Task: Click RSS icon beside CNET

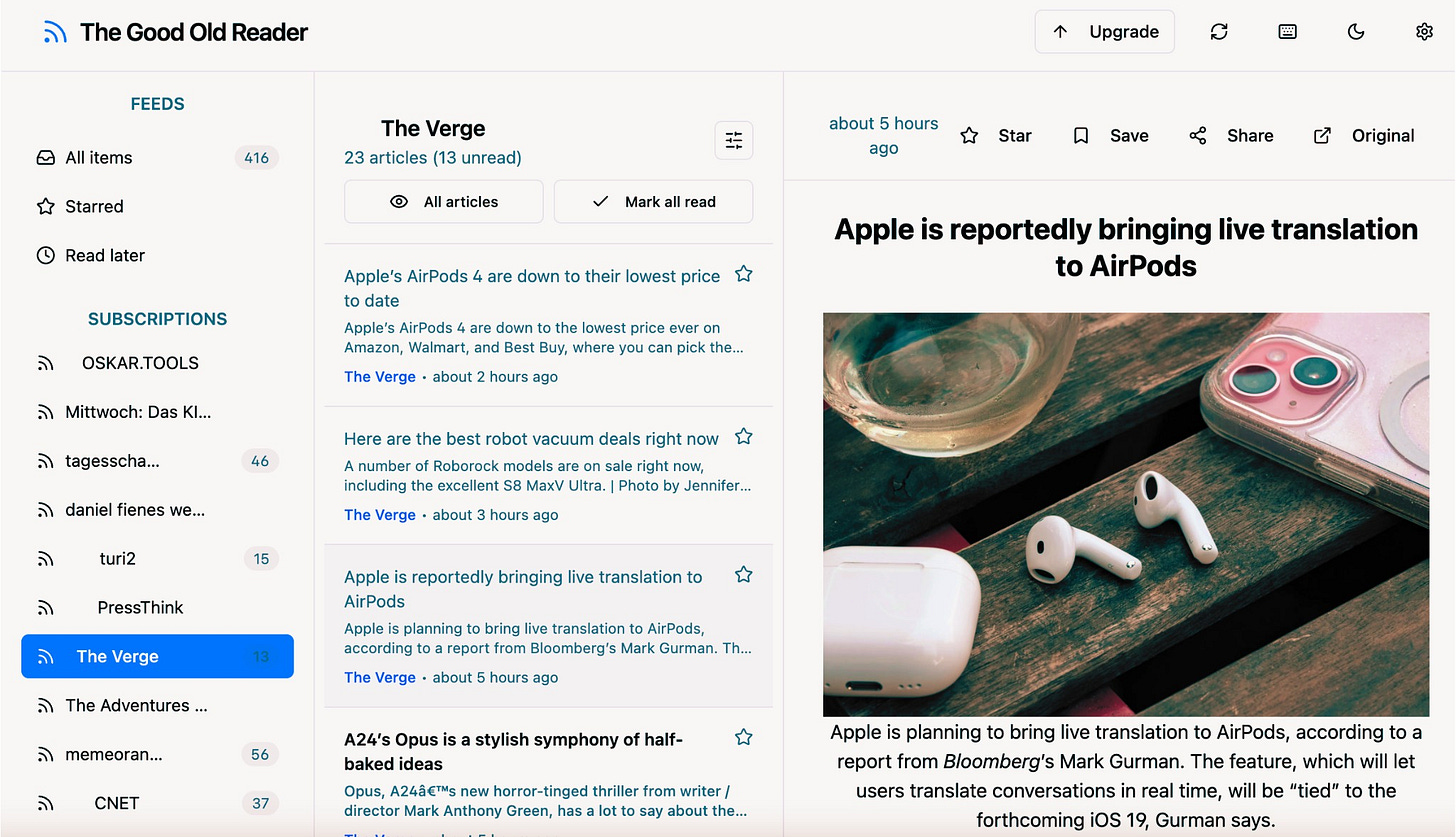Action: 45,803
